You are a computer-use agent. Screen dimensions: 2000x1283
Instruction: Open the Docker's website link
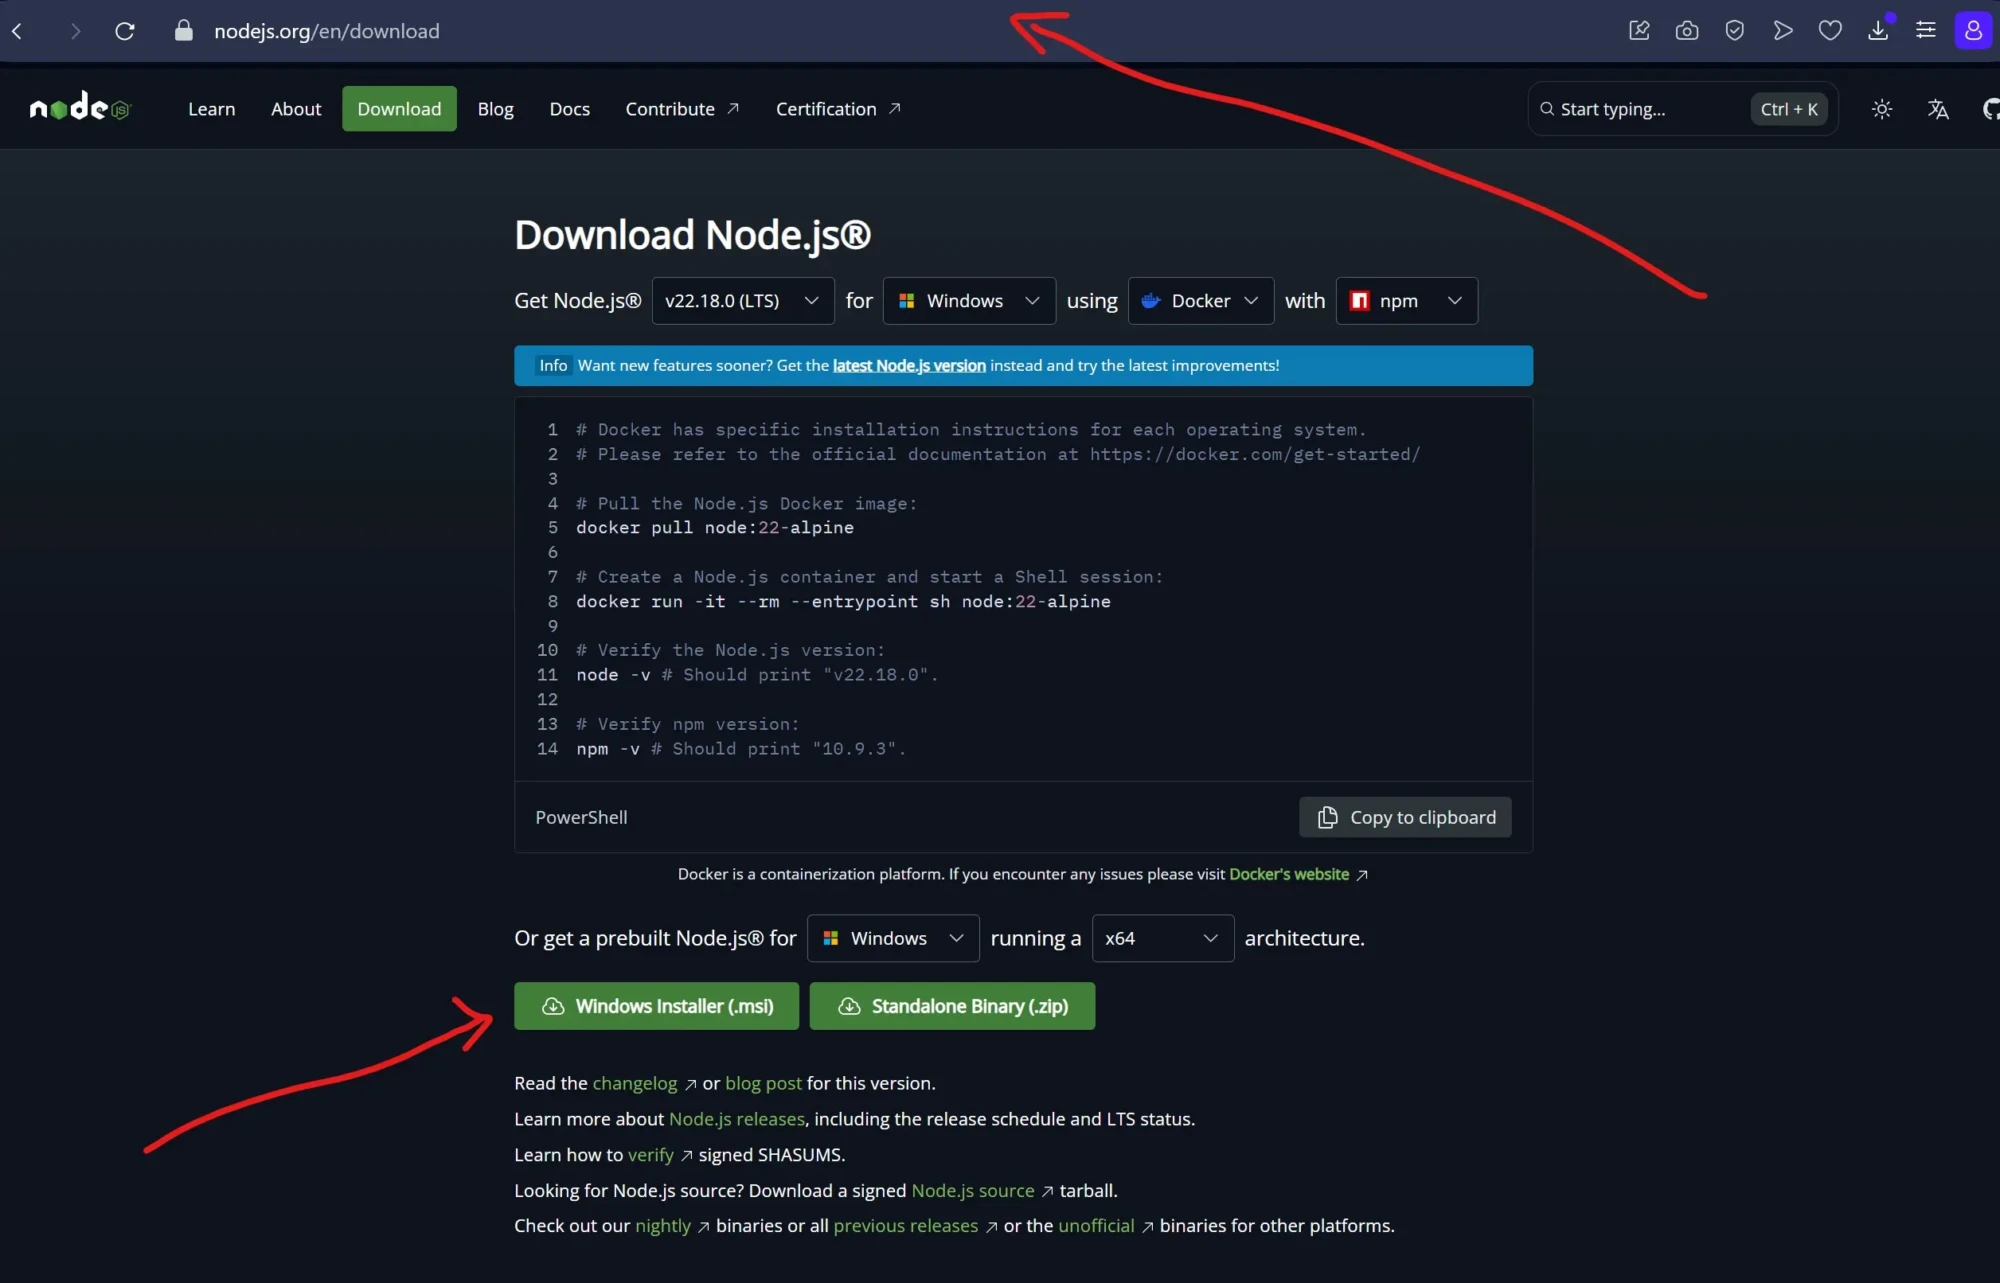tap(1289, 874)
